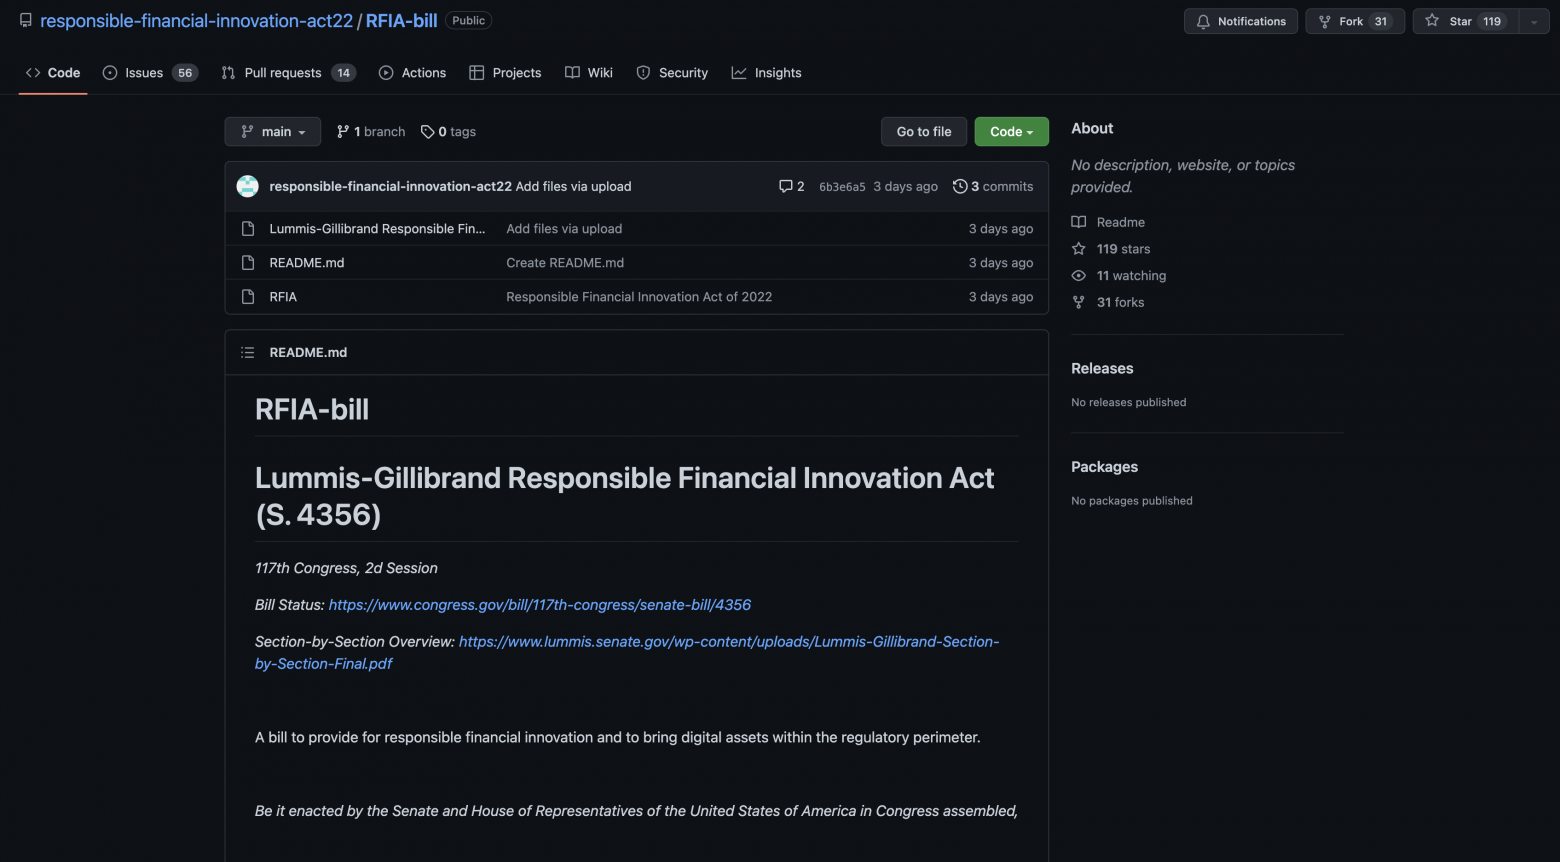Screen dimensions: 1560x862
Task: Click the eye icon beside 11 watching
Action: point(1079,276)
